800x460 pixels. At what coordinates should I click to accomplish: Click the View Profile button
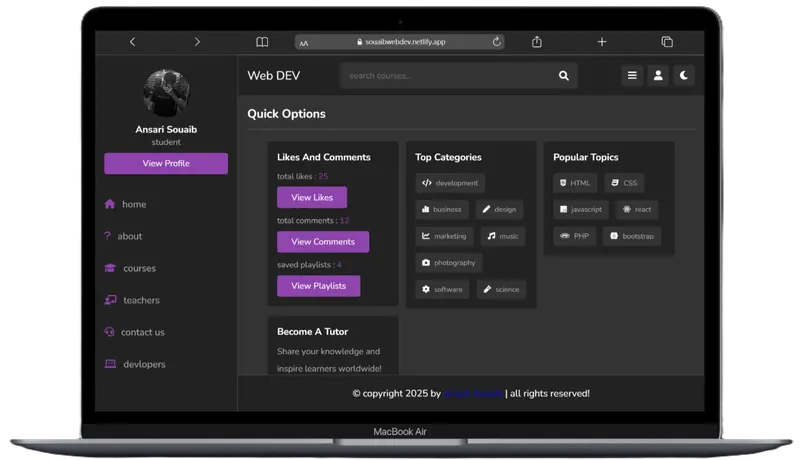coord(166,163)
